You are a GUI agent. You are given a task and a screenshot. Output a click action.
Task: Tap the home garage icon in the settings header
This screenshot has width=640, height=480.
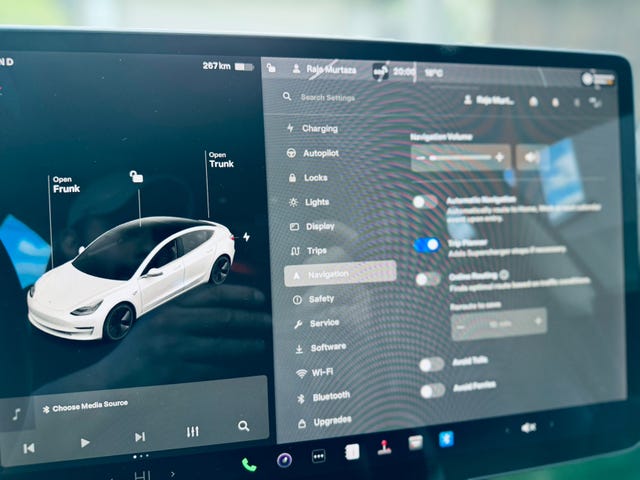[x=533, y=101]
